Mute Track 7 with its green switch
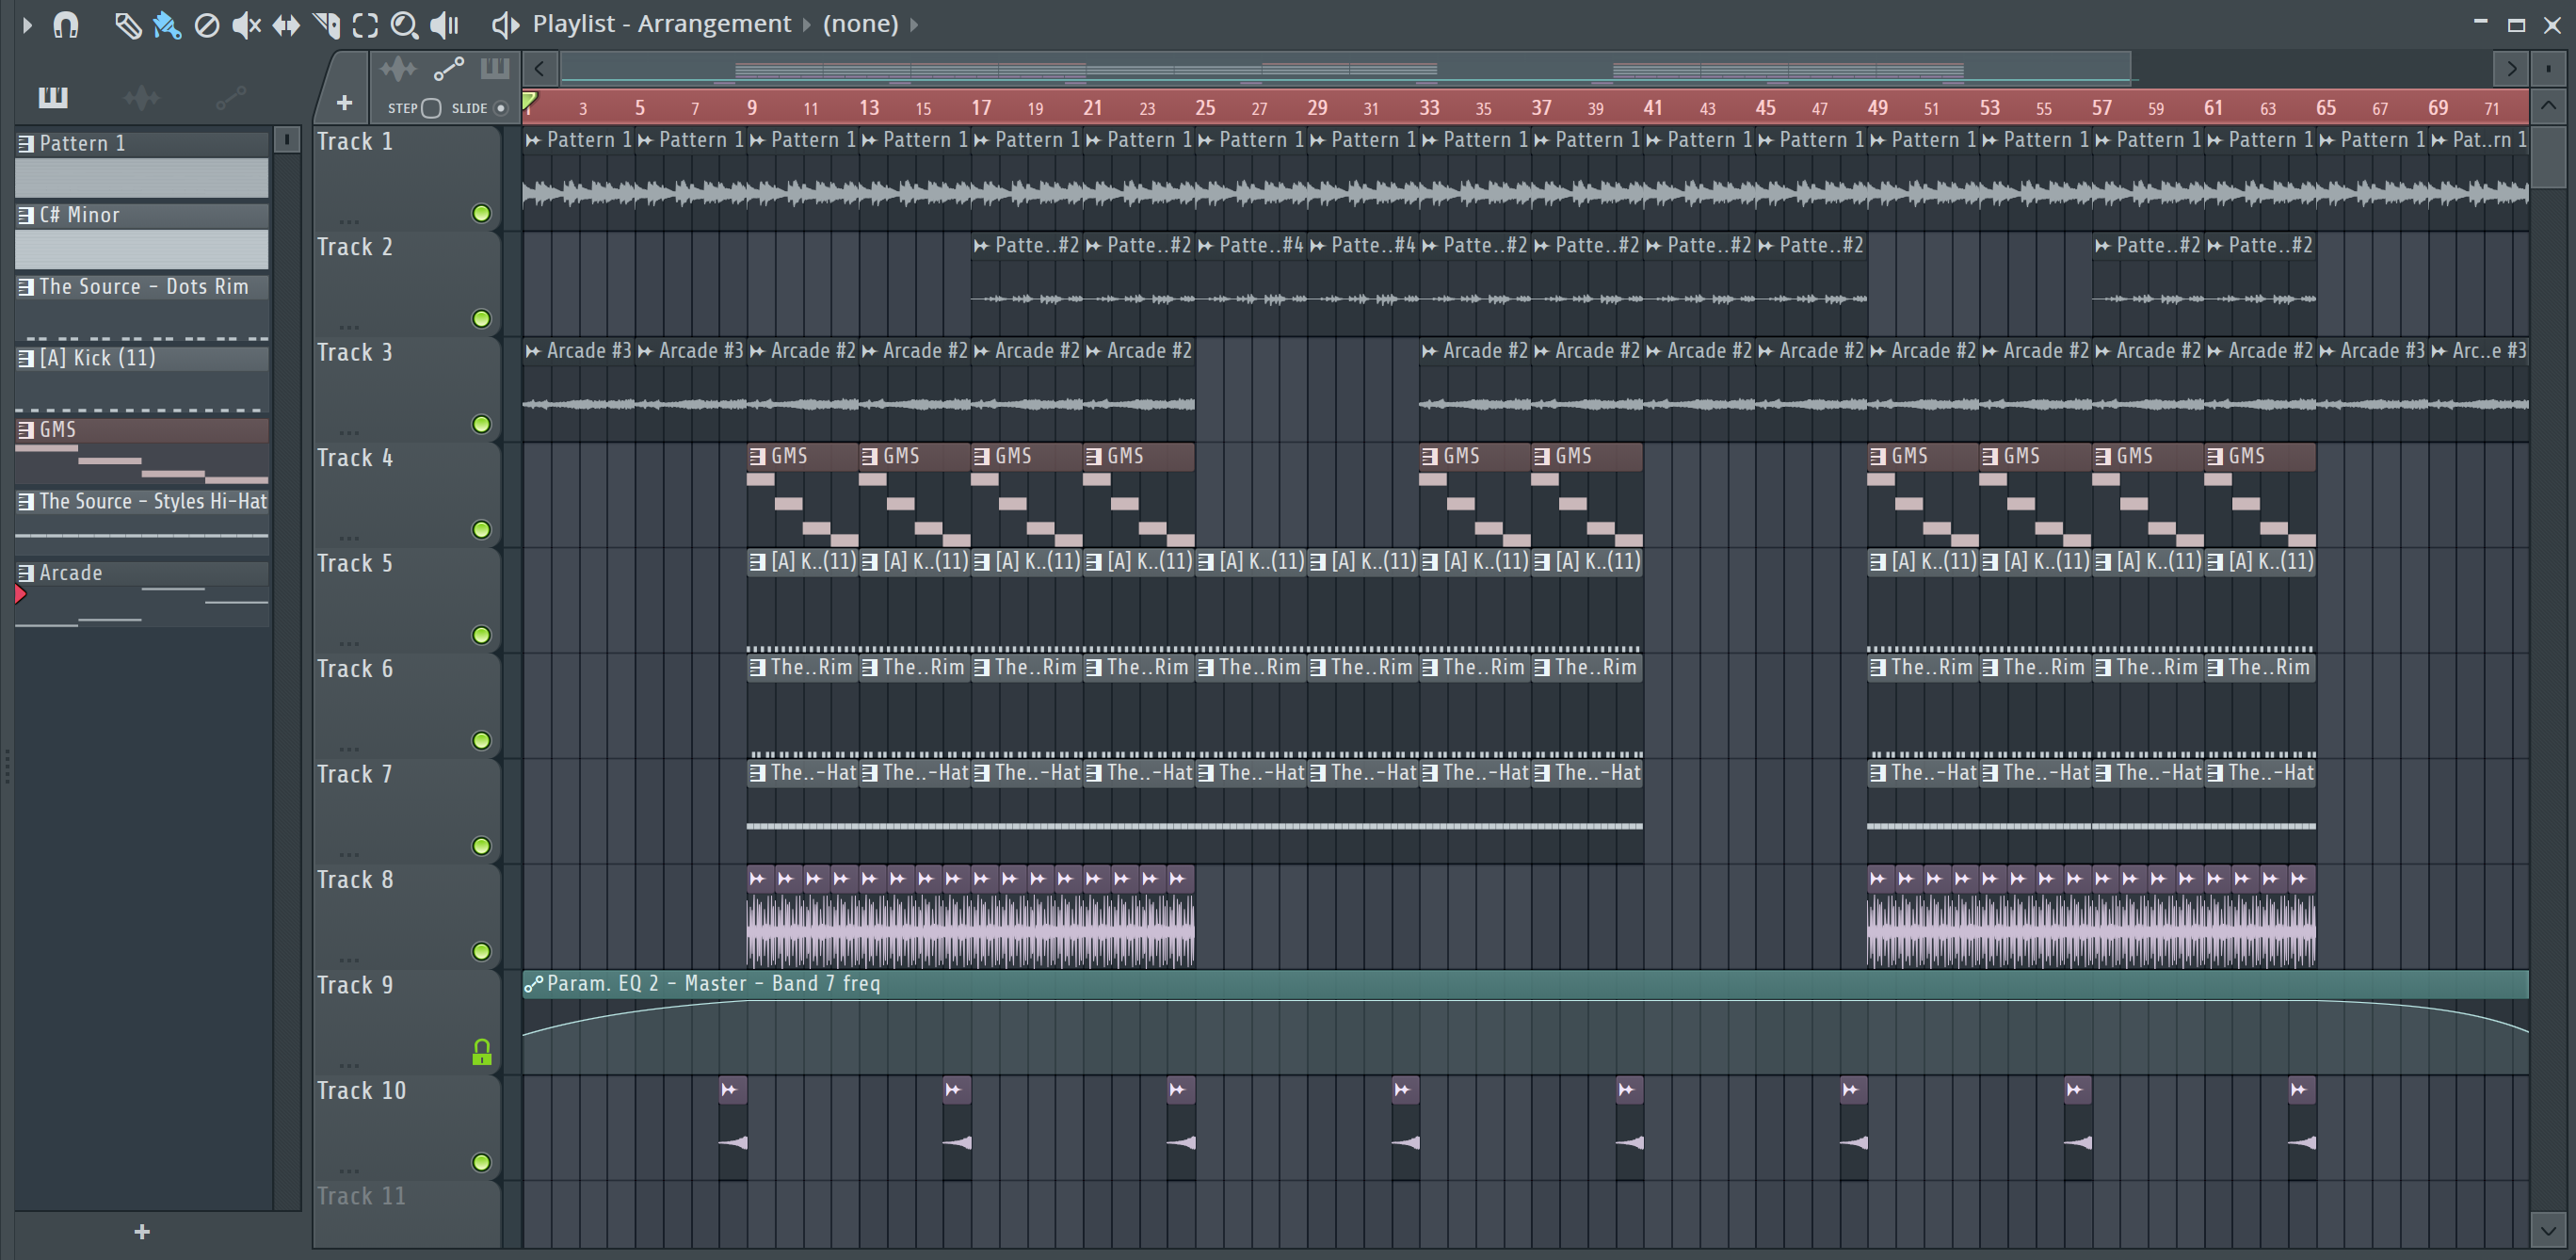2576x1260 pixels. 481,846
